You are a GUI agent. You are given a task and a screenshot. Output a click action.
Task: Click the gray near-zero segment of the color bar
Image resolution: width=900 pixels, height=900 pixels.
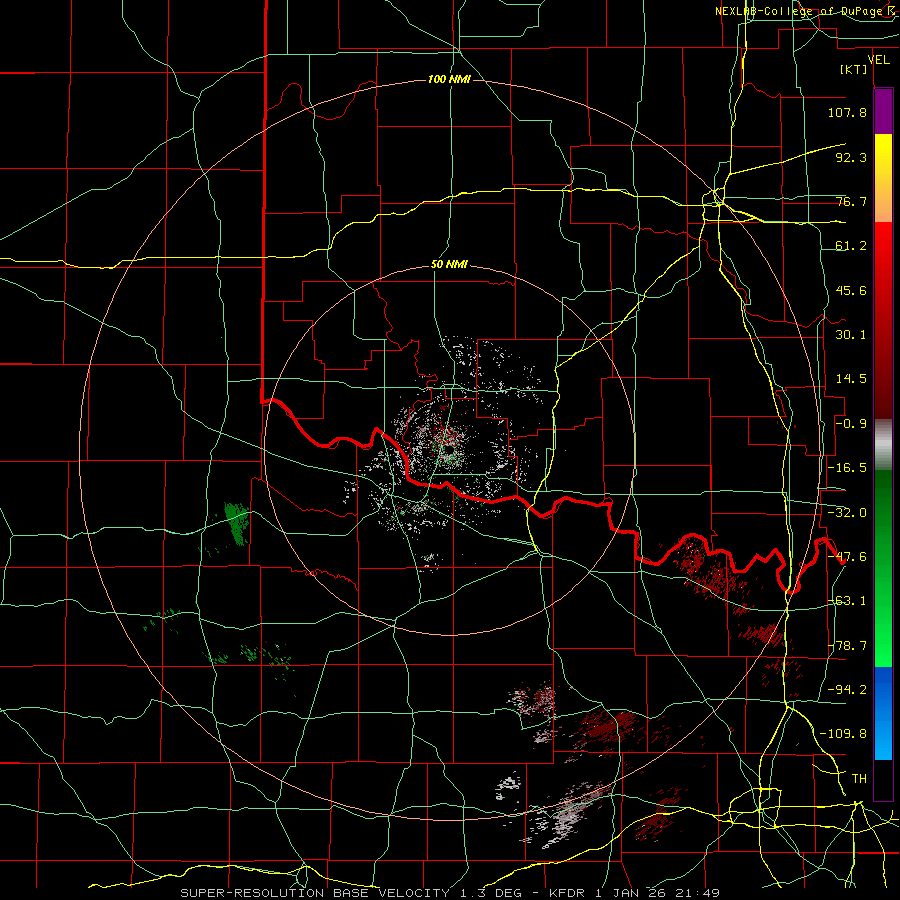(883, 445)
